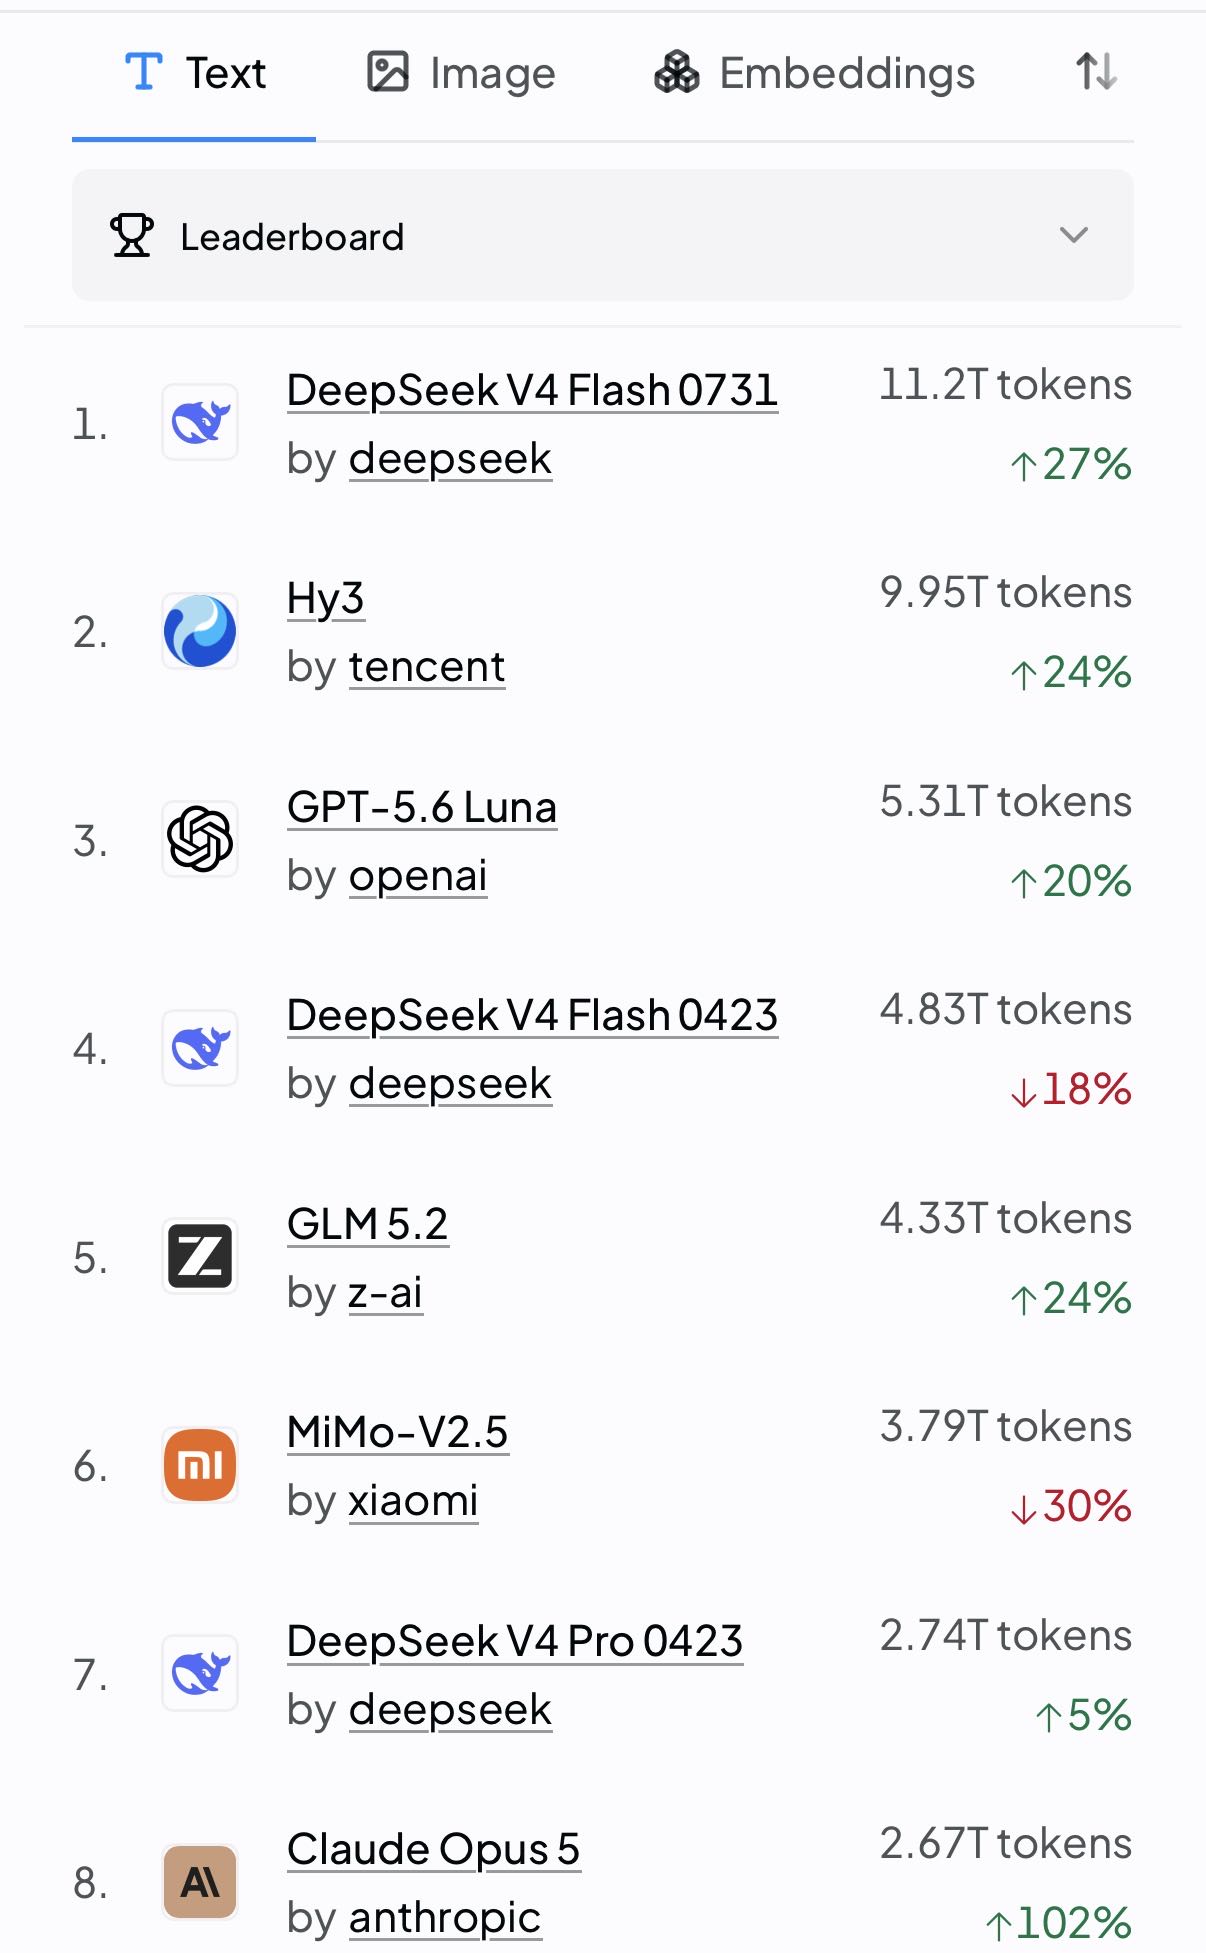Screen dimensions: 1206x1953
Task: Click the DeepSeek logo in rank 7
Action: [200, 1673]
